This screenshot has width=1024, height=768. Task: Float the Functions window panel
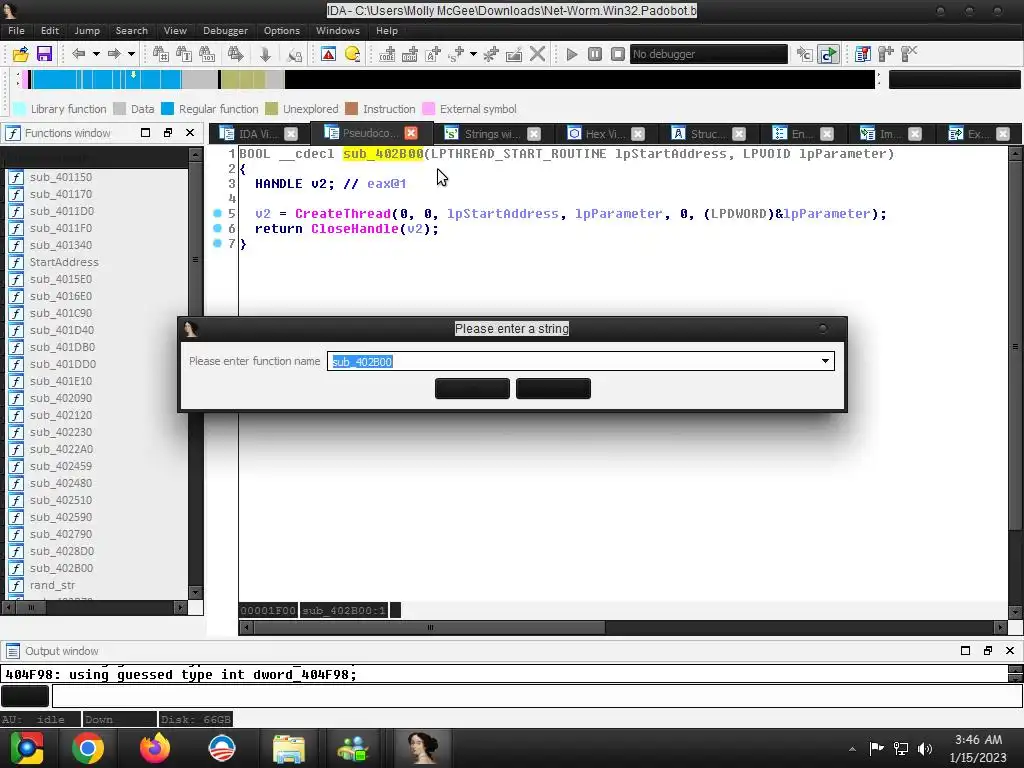(x=168, y=133)
